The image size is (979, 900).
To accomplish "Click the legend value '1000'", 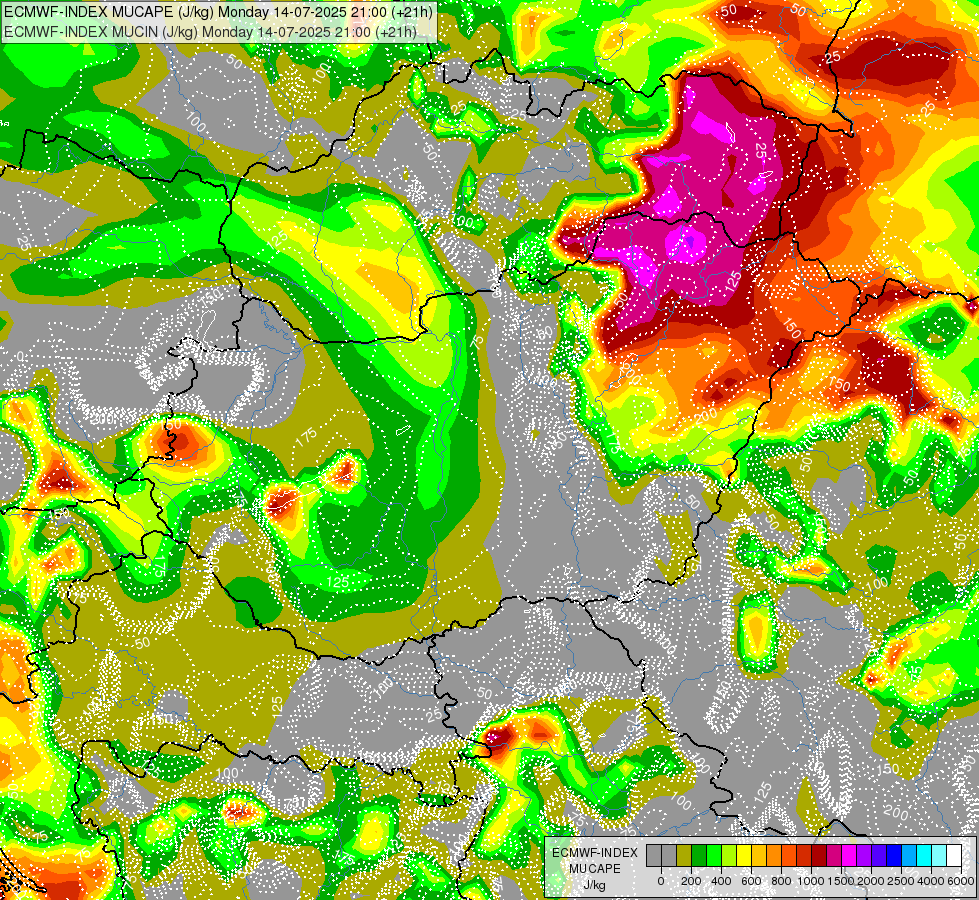I will [811, 881].
